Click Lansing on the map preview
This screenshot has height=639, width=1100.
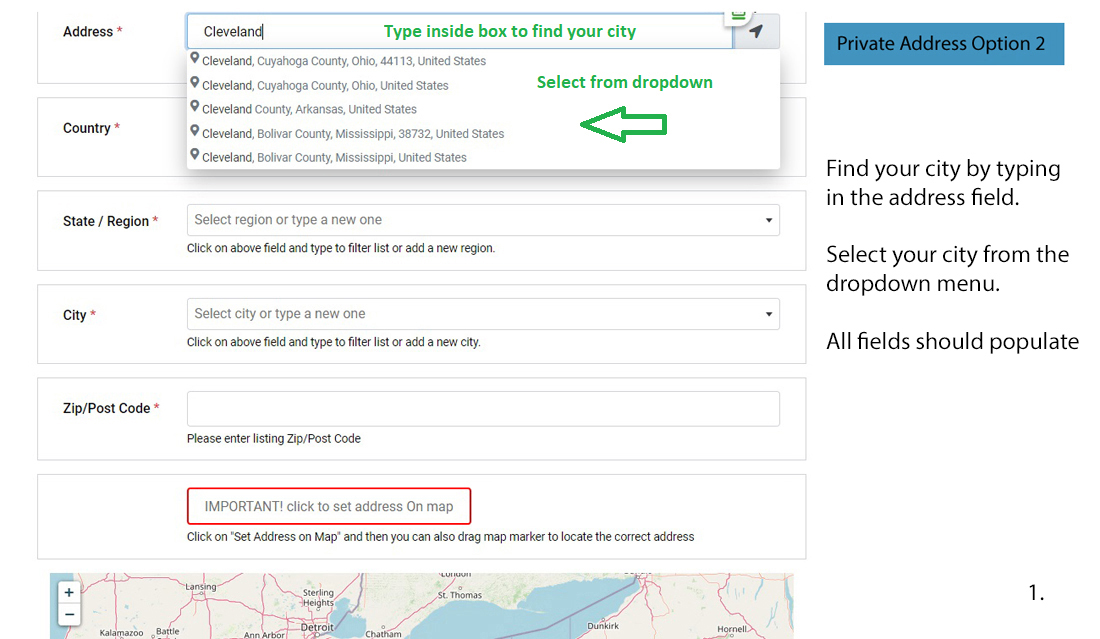tap(200, 587)
